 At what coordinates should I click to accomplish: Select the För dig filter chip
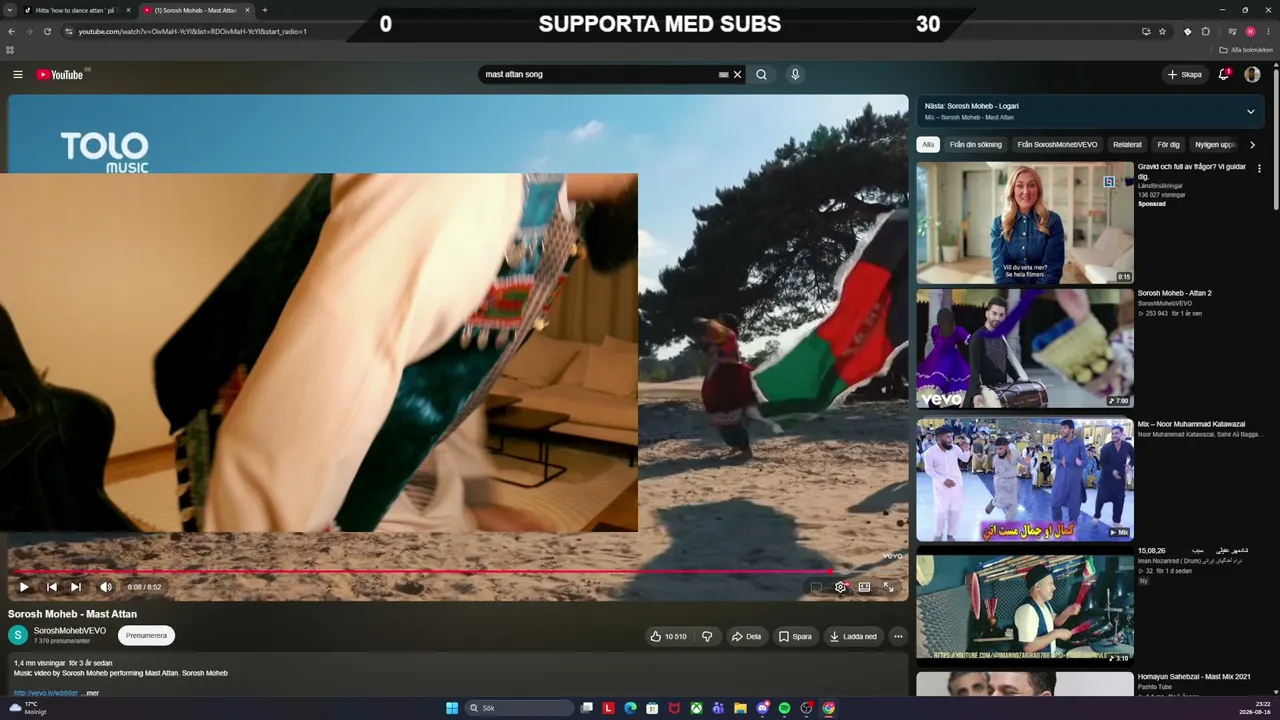(x=1168, y=145)
